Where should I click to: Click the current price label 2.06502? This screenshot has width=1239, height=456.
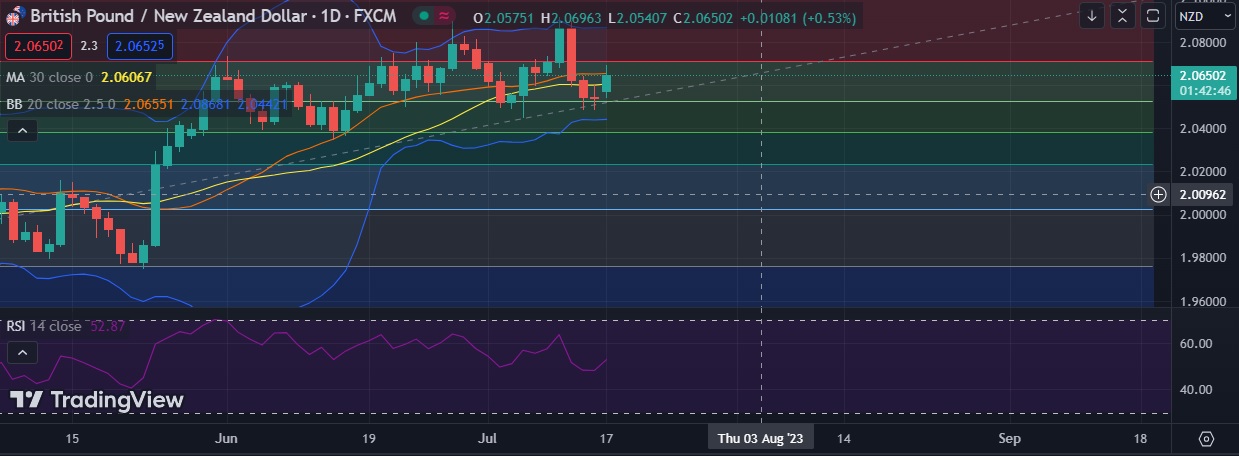click(x=1203, y=75)
